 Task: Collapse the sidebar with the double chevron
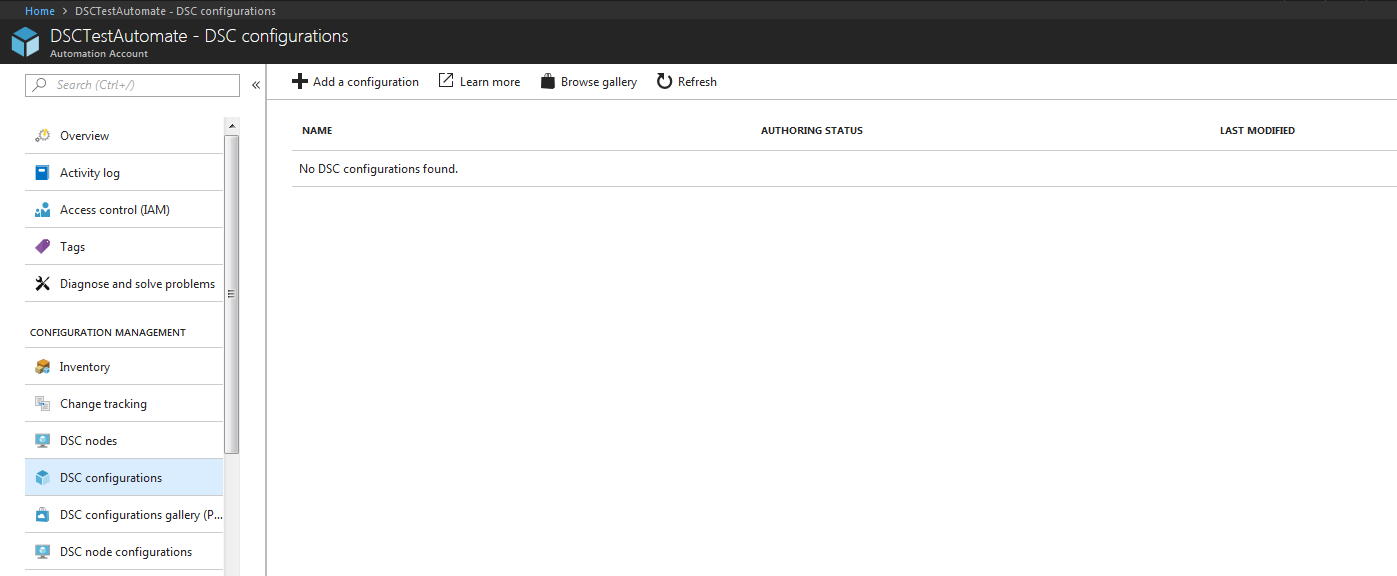tap(256, 85)
